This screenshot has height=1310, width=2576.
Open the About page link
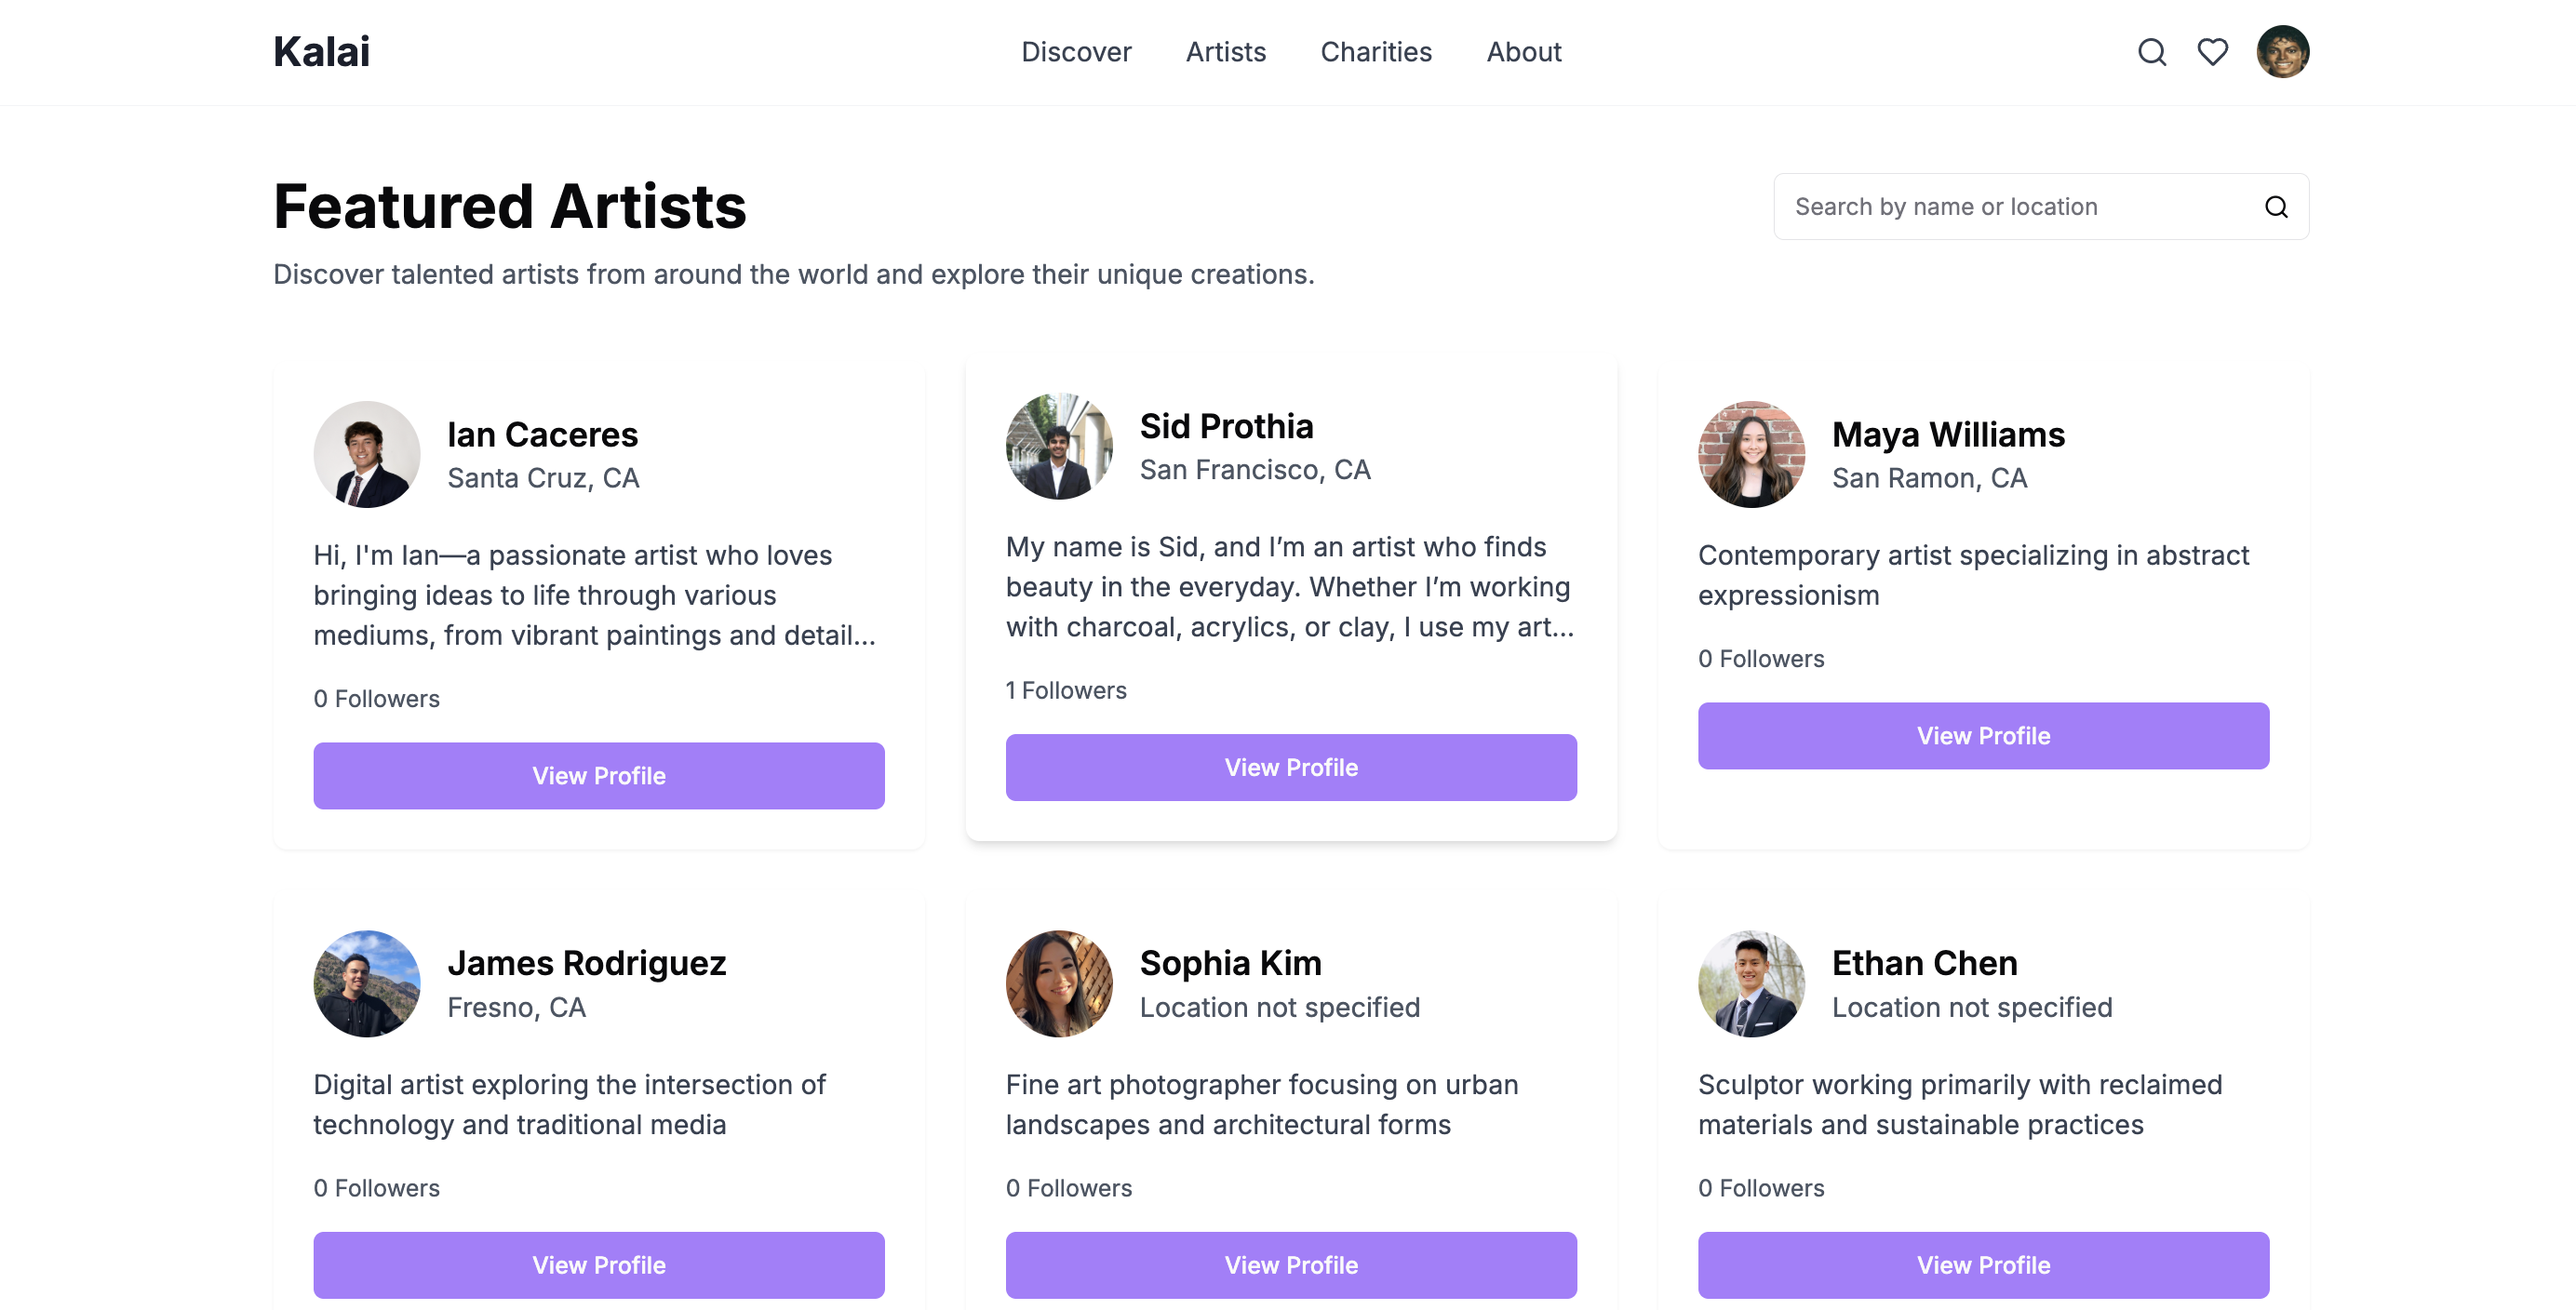tap(1523, 52)
